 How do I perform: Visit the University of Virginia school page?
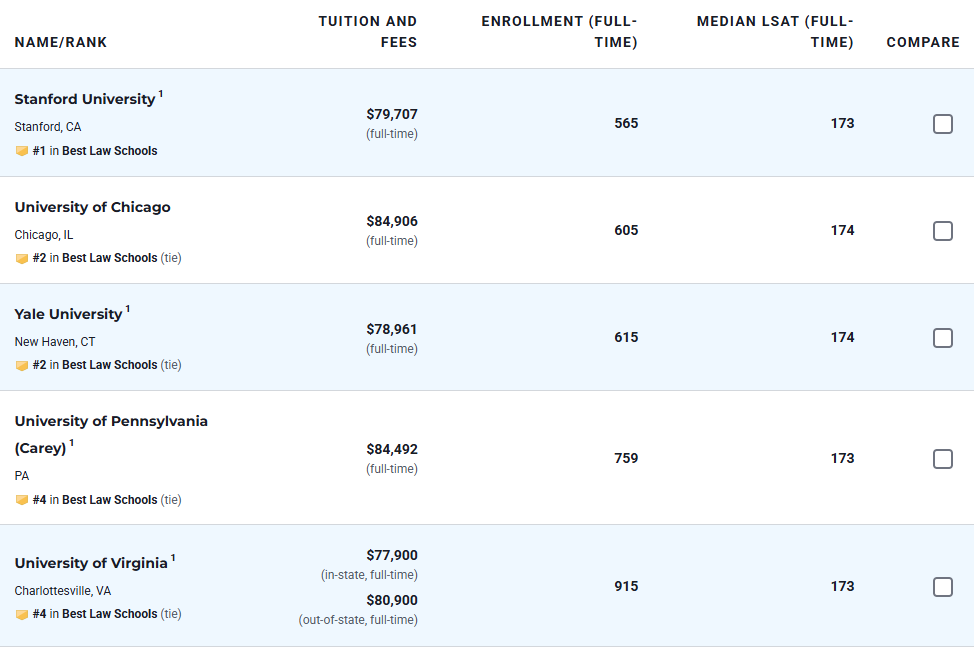point(91,563)
